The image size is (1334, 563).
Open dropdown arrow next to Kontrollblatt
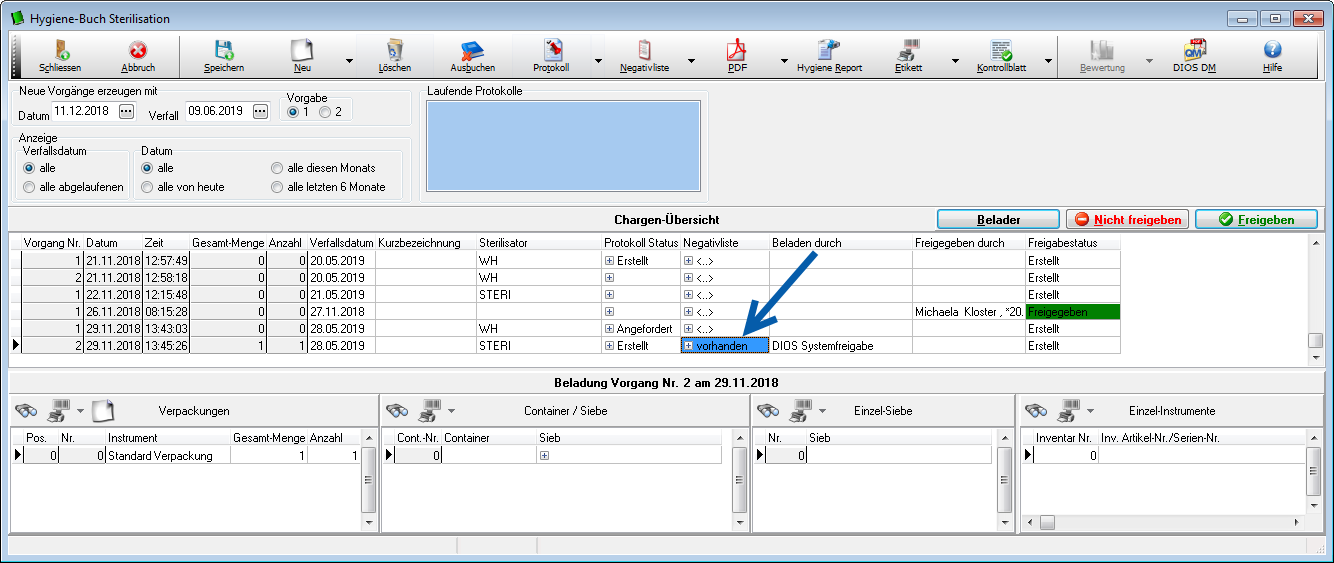(1047, 61)
